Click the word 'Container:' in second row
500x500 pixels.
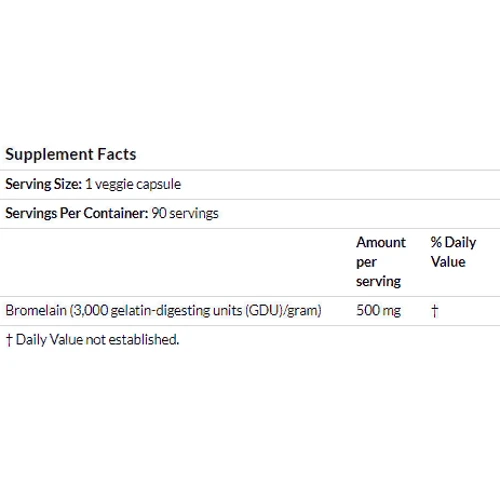coord(116,213)
